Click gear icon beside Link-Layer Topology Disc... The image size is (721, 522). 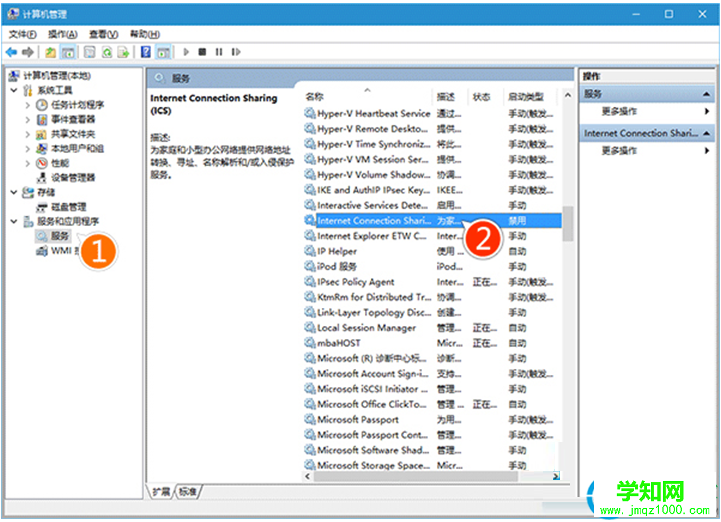click(x=309, y=312)
